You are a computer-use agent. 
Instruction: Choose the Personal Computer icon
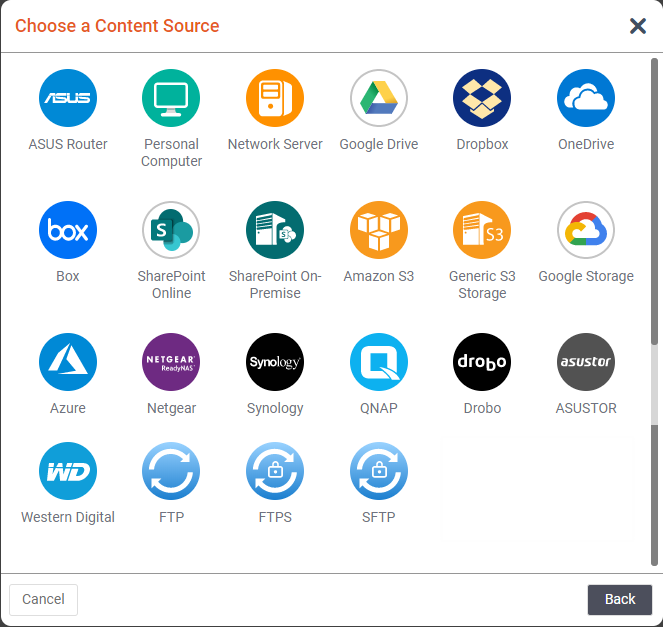pos(171,98)
